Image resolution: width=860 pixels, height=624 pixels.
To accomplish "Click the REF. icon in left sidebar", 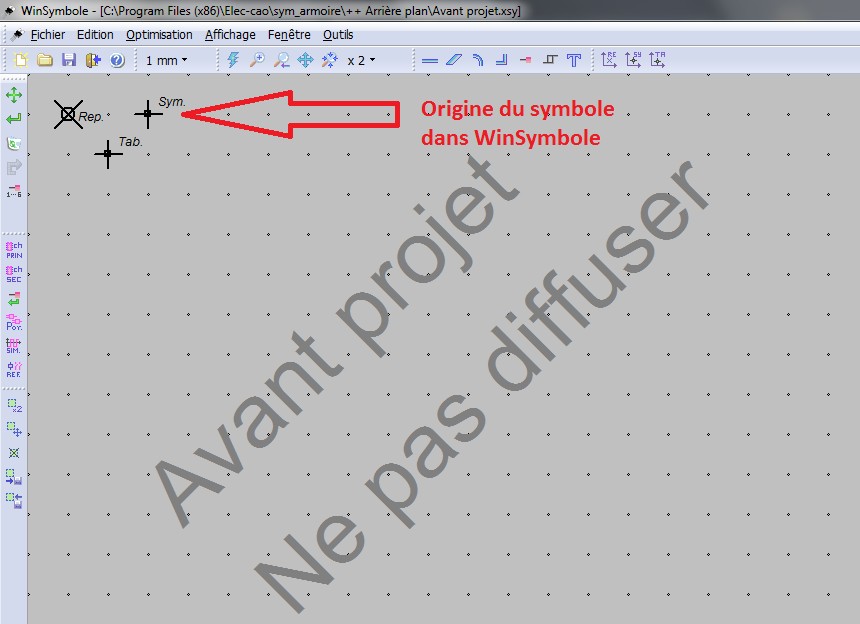I will (14, 369).
